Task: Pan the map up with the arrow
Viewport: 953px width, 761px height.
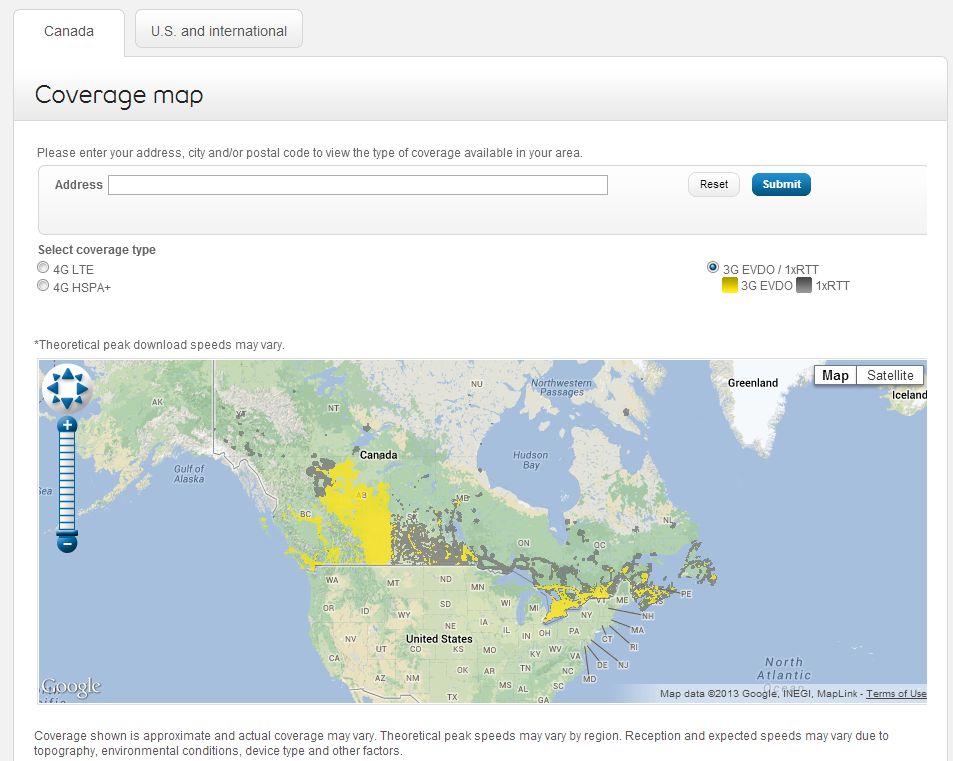Action: pyautogui.click(x=68, y=374)
